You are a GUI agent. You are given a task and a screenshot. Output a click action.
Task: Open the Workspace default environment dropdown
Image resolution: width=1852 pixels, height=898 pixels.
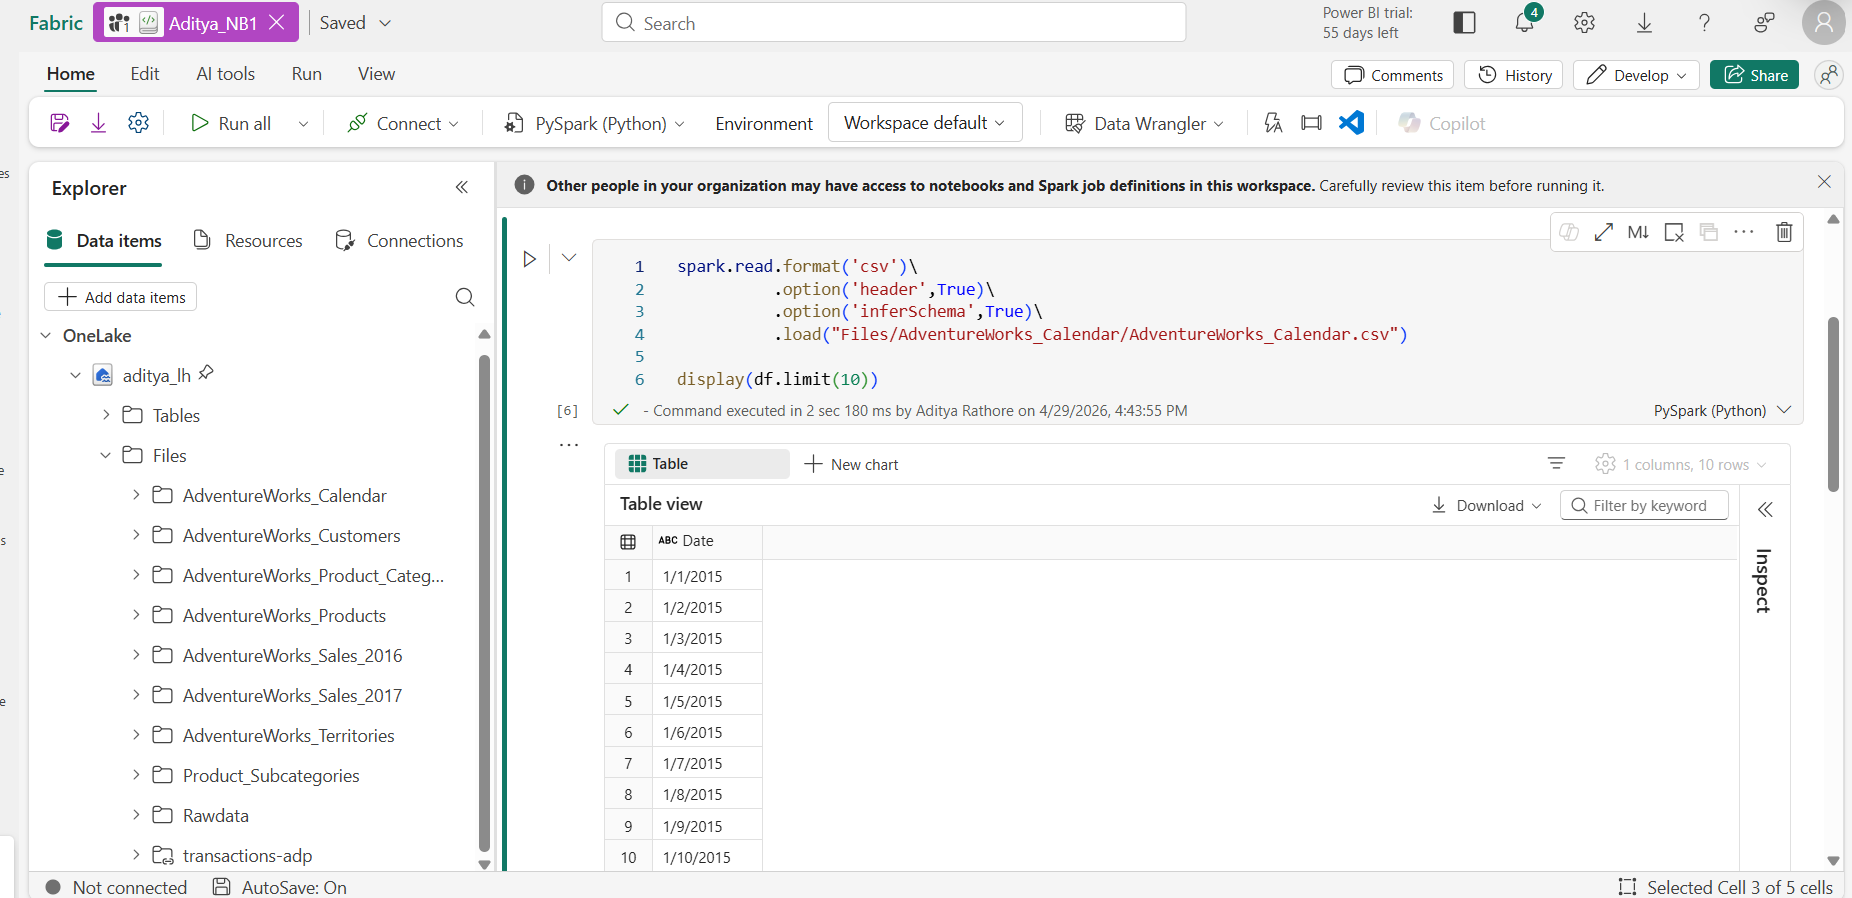925,122
